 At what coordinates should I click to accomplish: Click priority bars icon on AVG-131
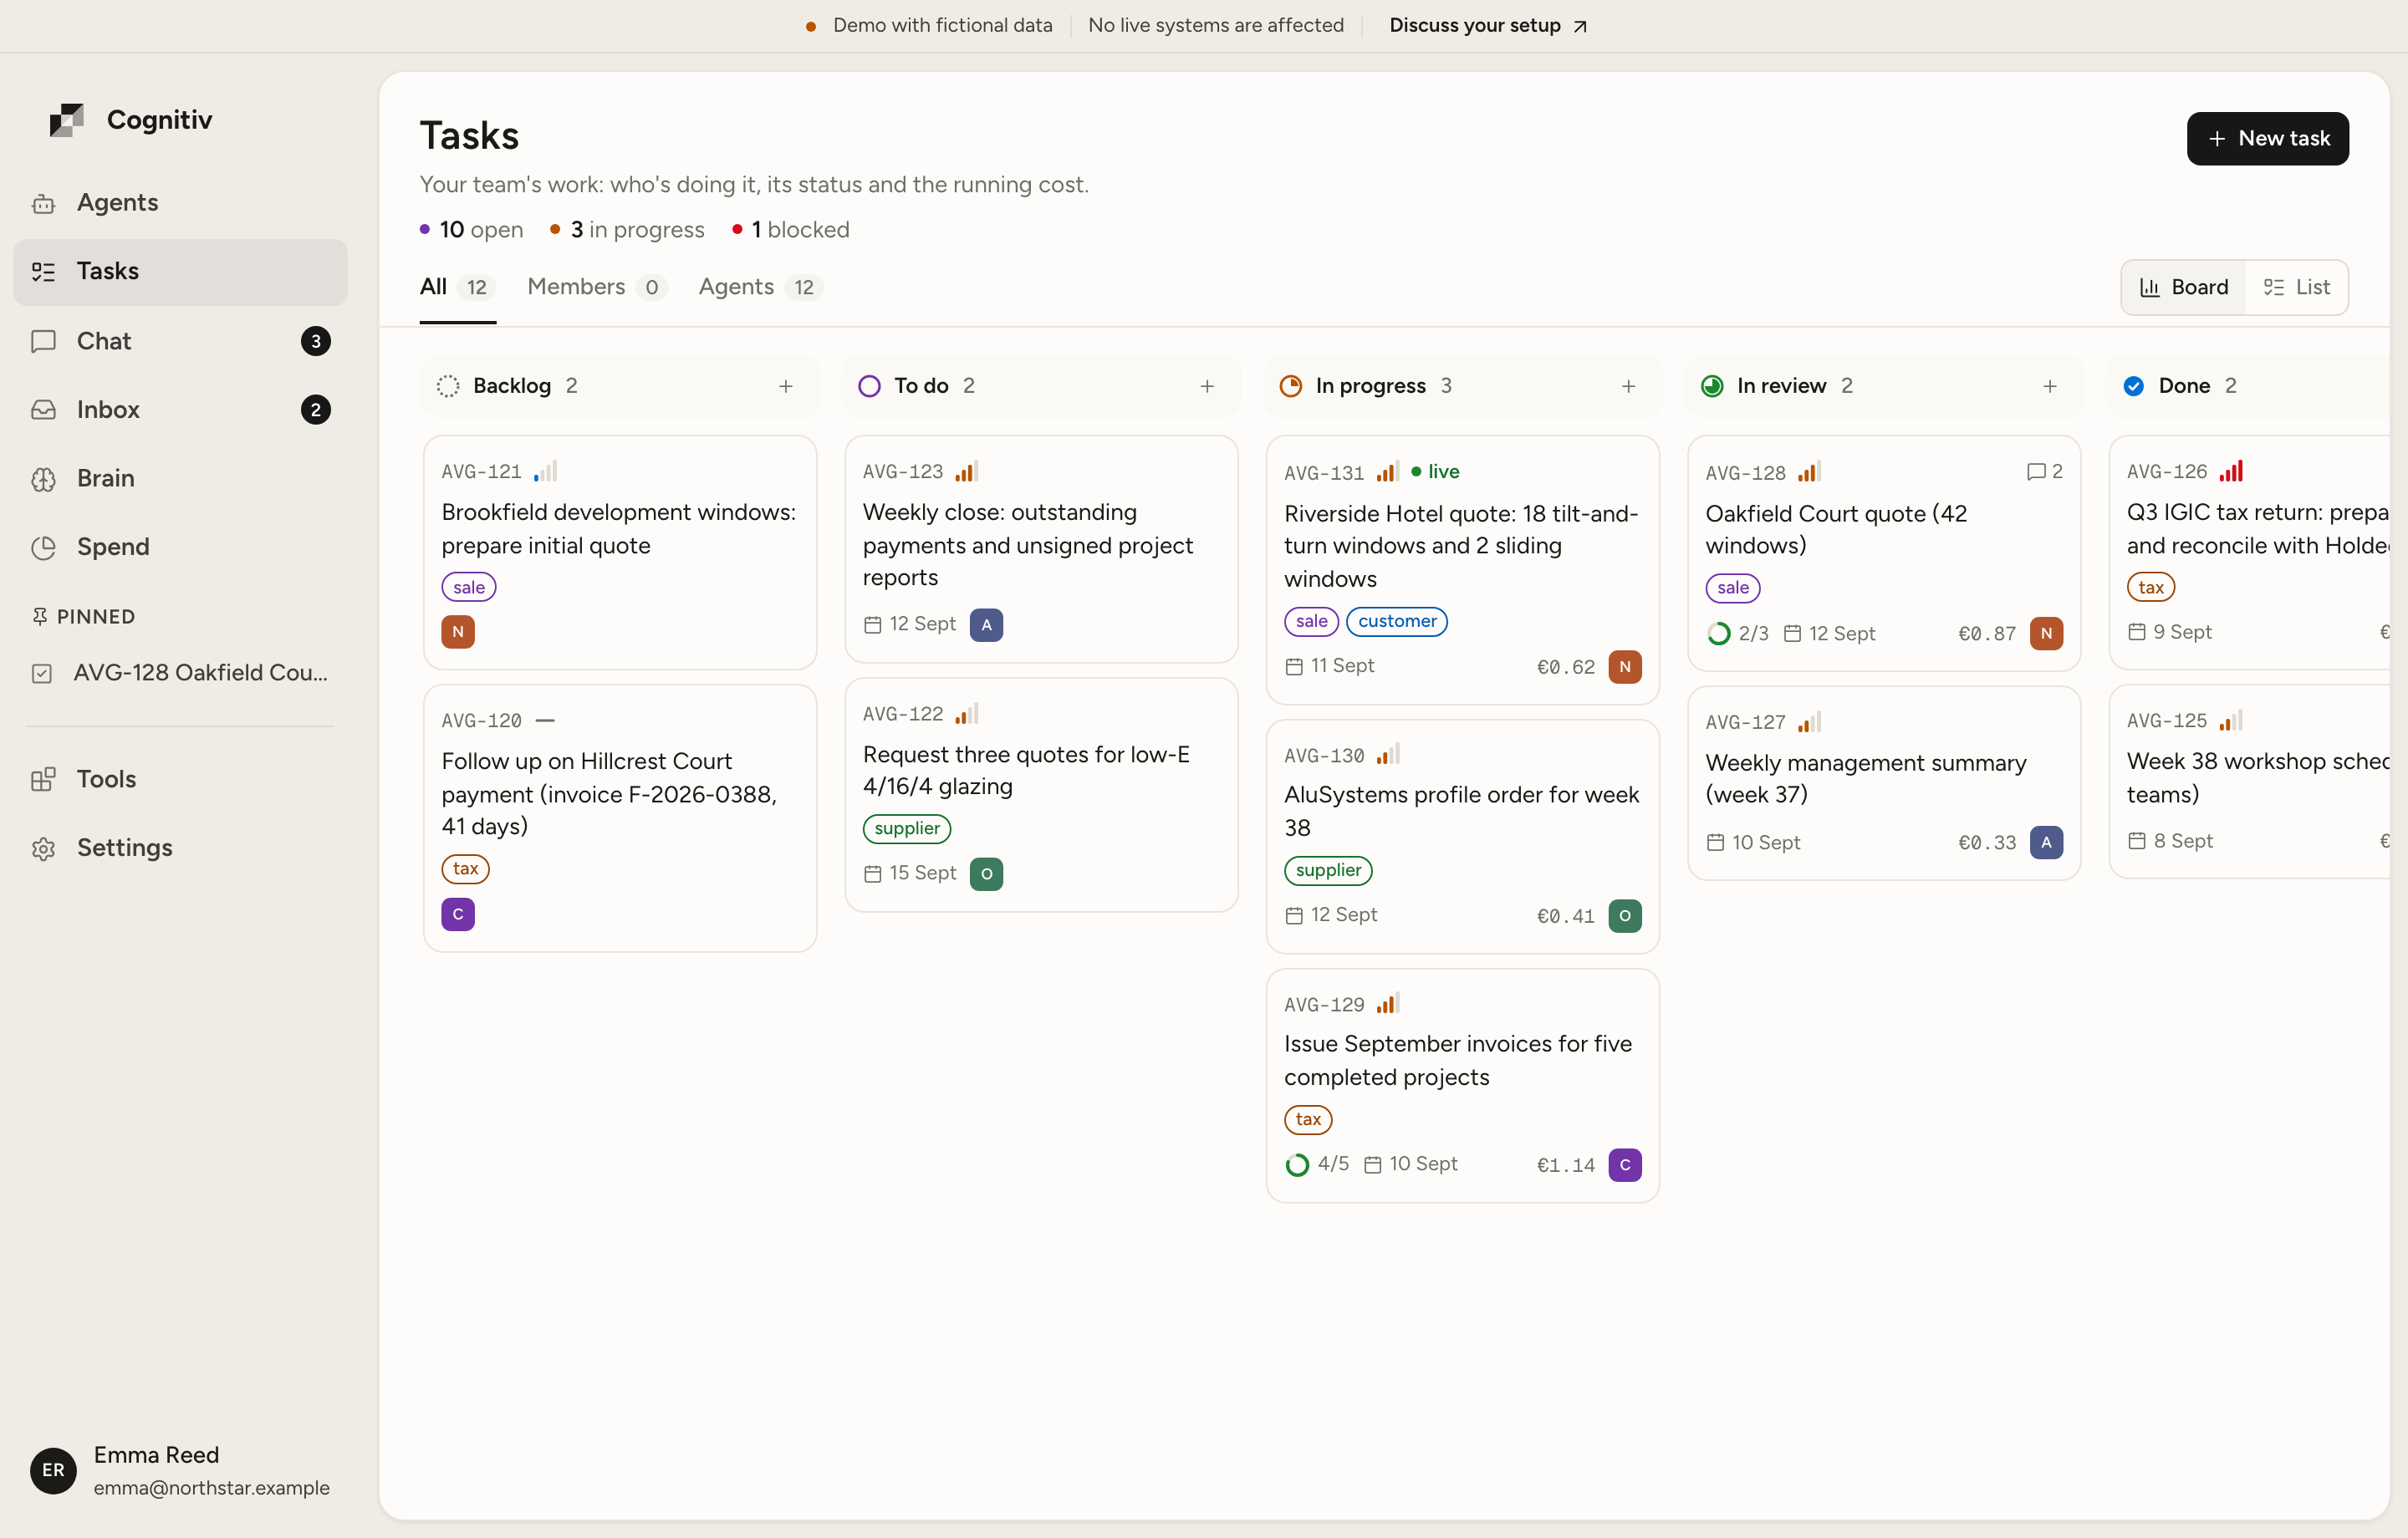pos(1387,471)
